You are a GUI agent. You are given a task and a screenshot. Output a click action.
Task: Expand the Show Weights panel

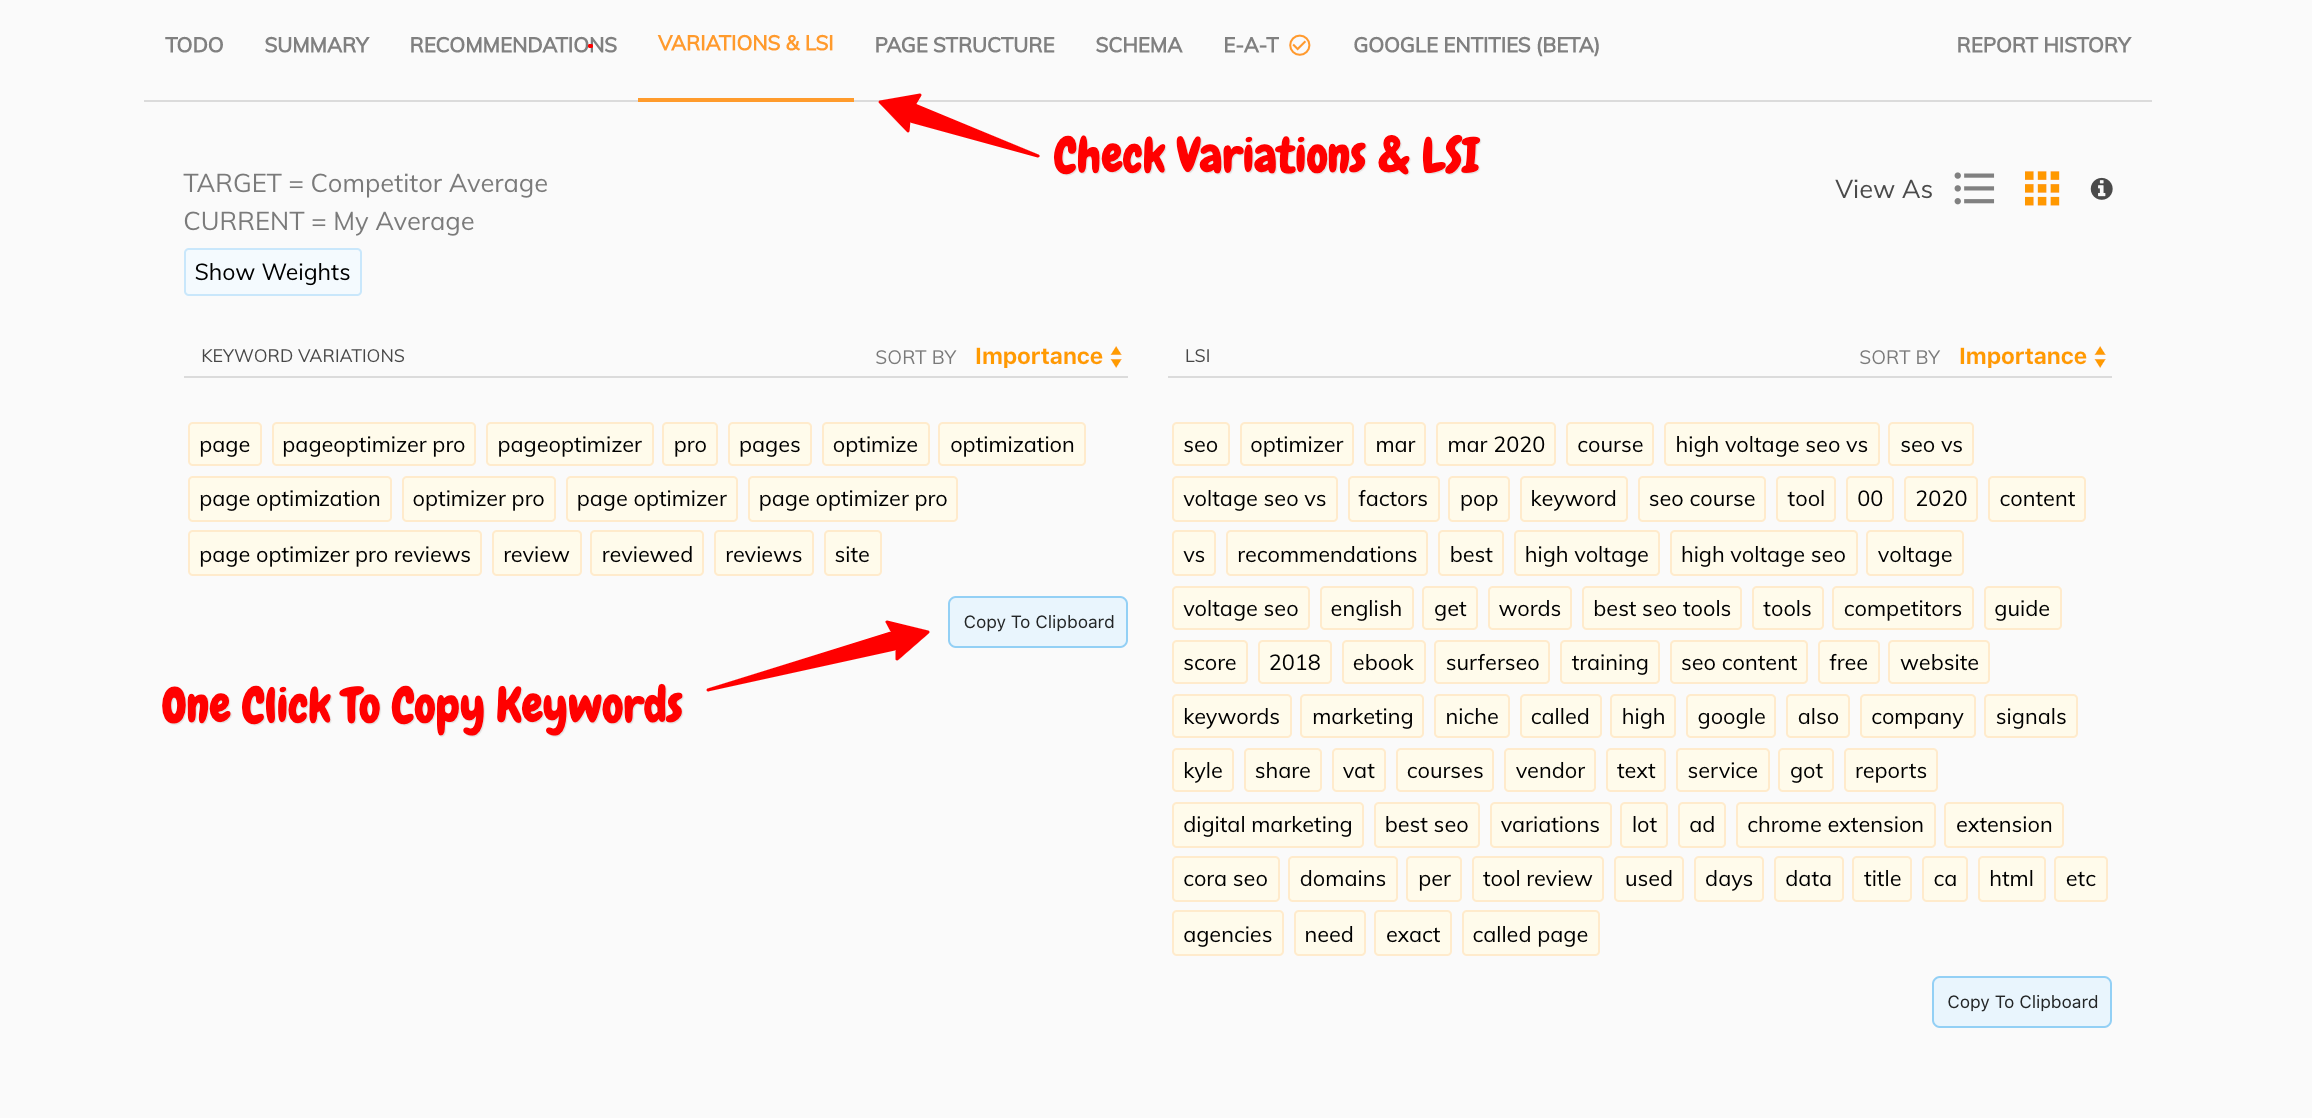point(272,271)
